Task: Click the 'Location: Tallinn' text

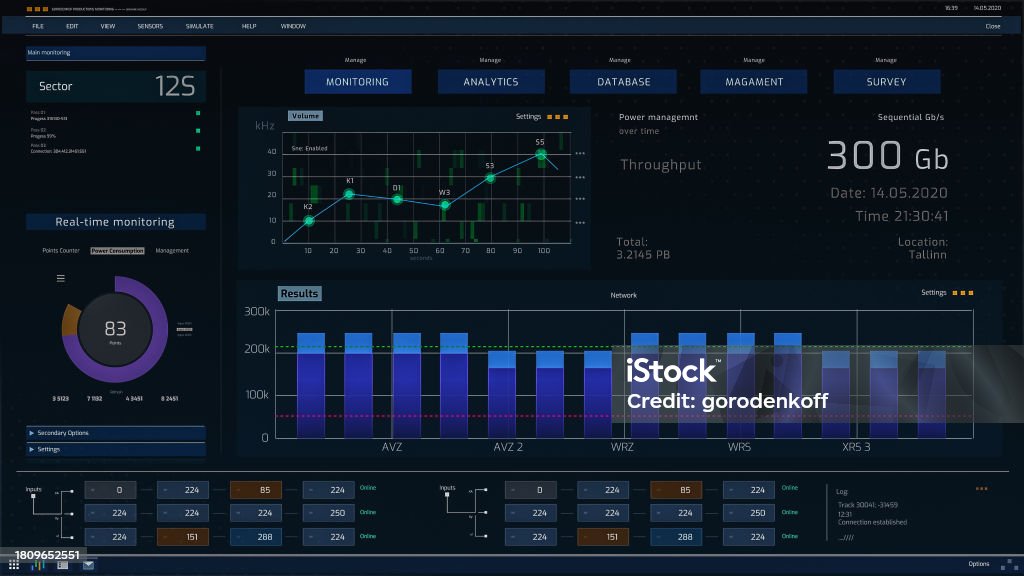Action: tap(923, 248)
